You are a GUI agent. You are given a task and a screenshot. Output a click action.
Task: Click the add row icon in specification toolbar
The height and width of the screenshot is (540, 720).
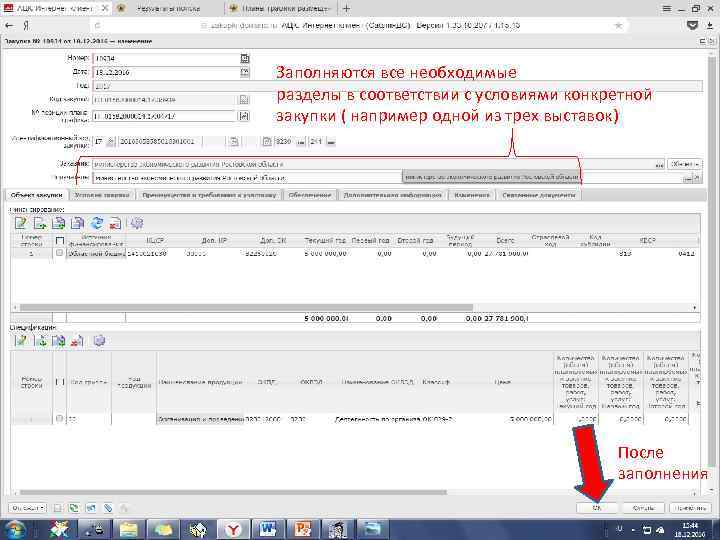[41, 341]
